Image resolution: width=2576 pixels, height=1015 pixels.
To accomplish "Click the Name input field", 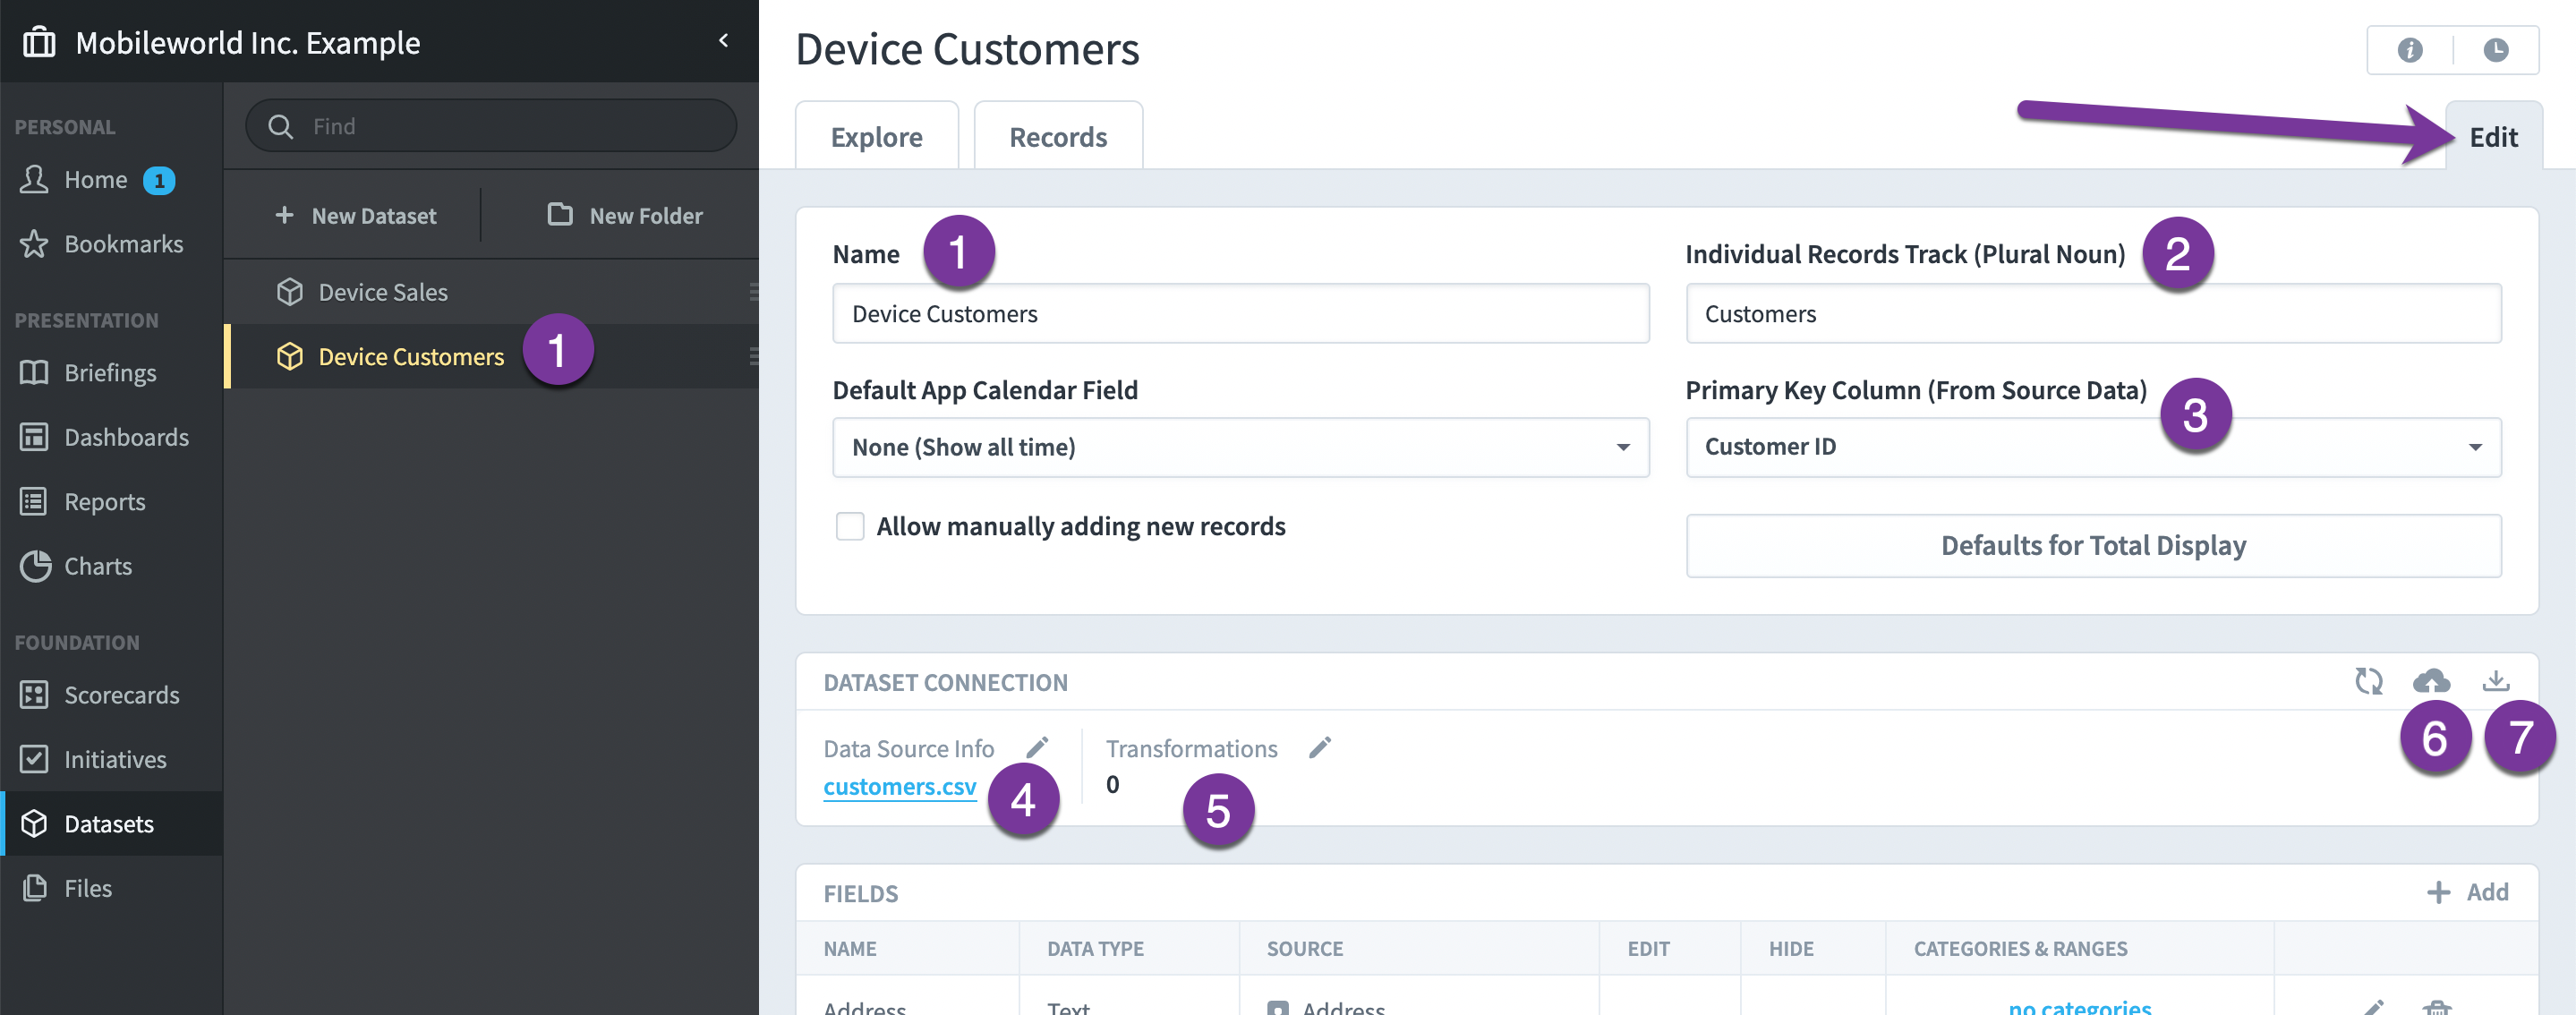I will 1241,314.
